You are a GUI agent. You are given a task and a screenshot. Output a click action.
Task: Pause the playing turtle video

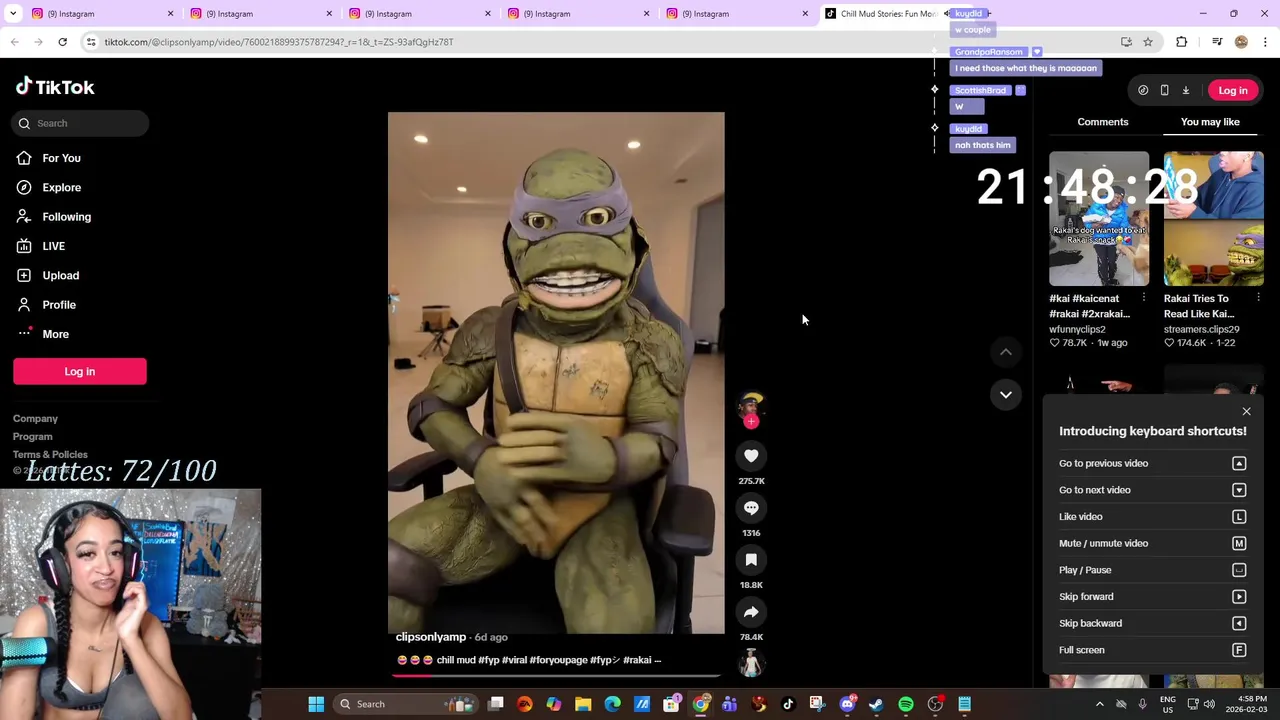pyautogui.click(x=556, y=373)
